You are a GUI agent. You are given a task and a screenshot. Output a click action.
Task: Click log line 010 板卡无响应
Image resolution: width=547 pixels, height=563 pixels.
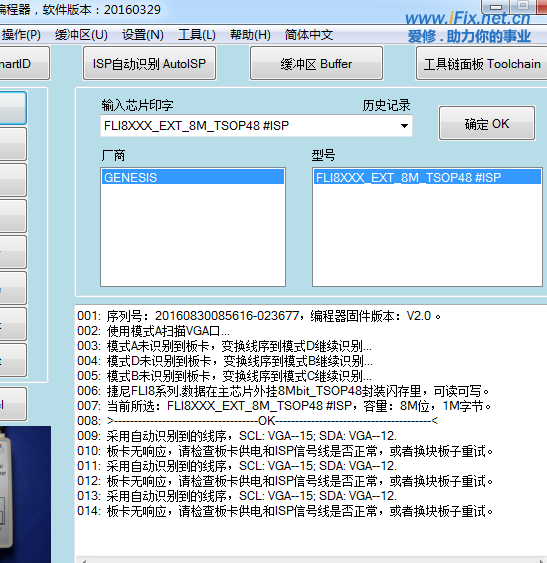(x=285, y=451)
